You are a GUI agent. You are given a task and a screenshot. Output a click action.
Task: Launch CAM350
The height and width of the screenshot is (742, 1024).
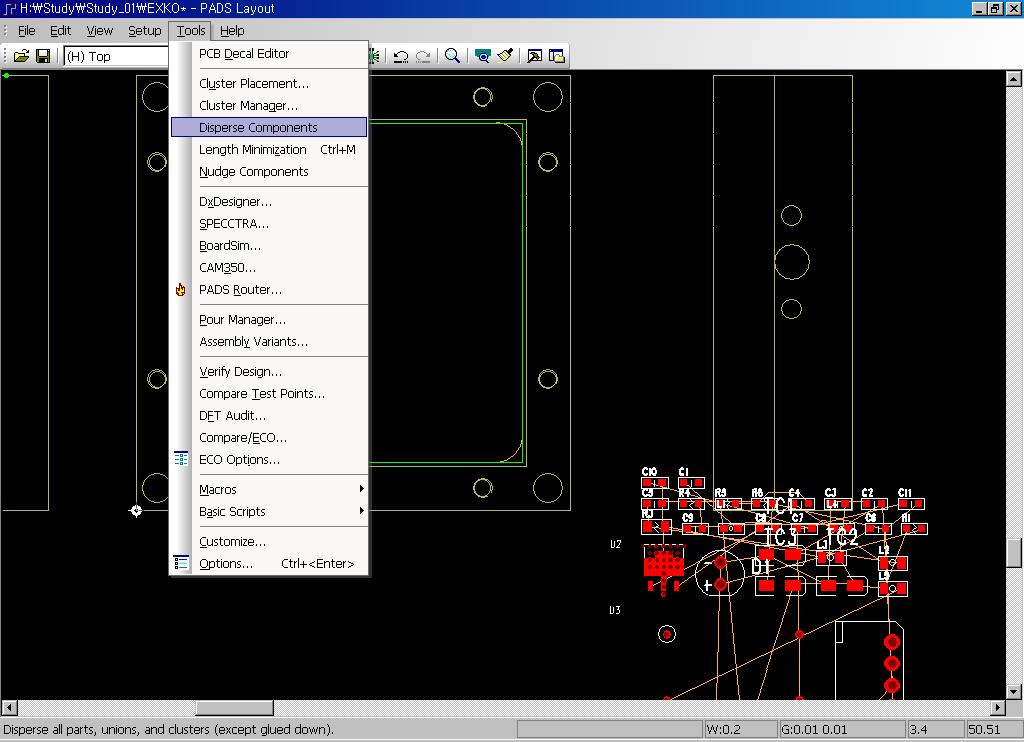click(269, 268)
